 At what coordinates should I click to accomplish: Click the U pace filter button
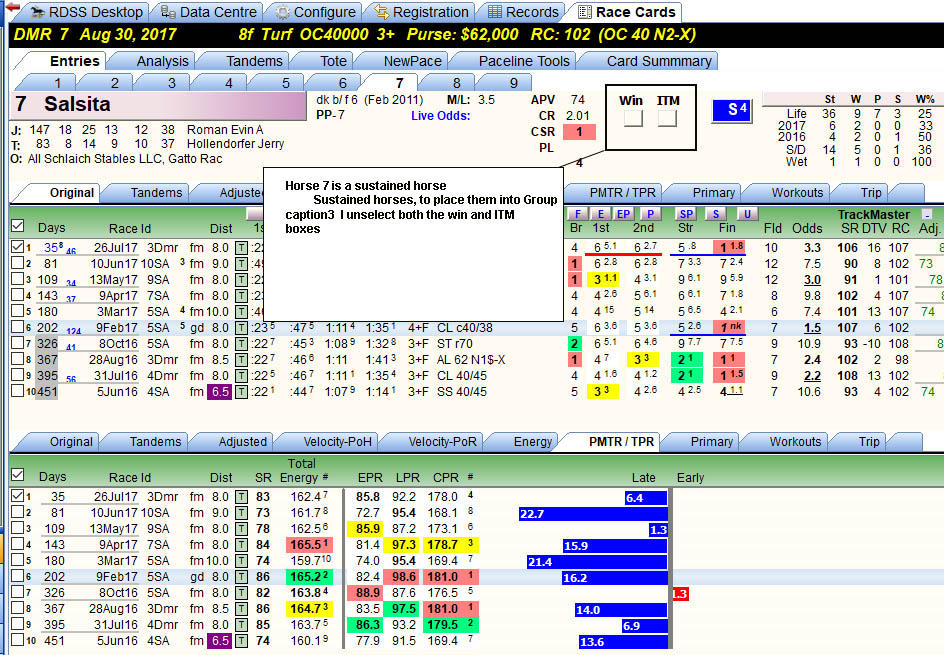[747, 214]
